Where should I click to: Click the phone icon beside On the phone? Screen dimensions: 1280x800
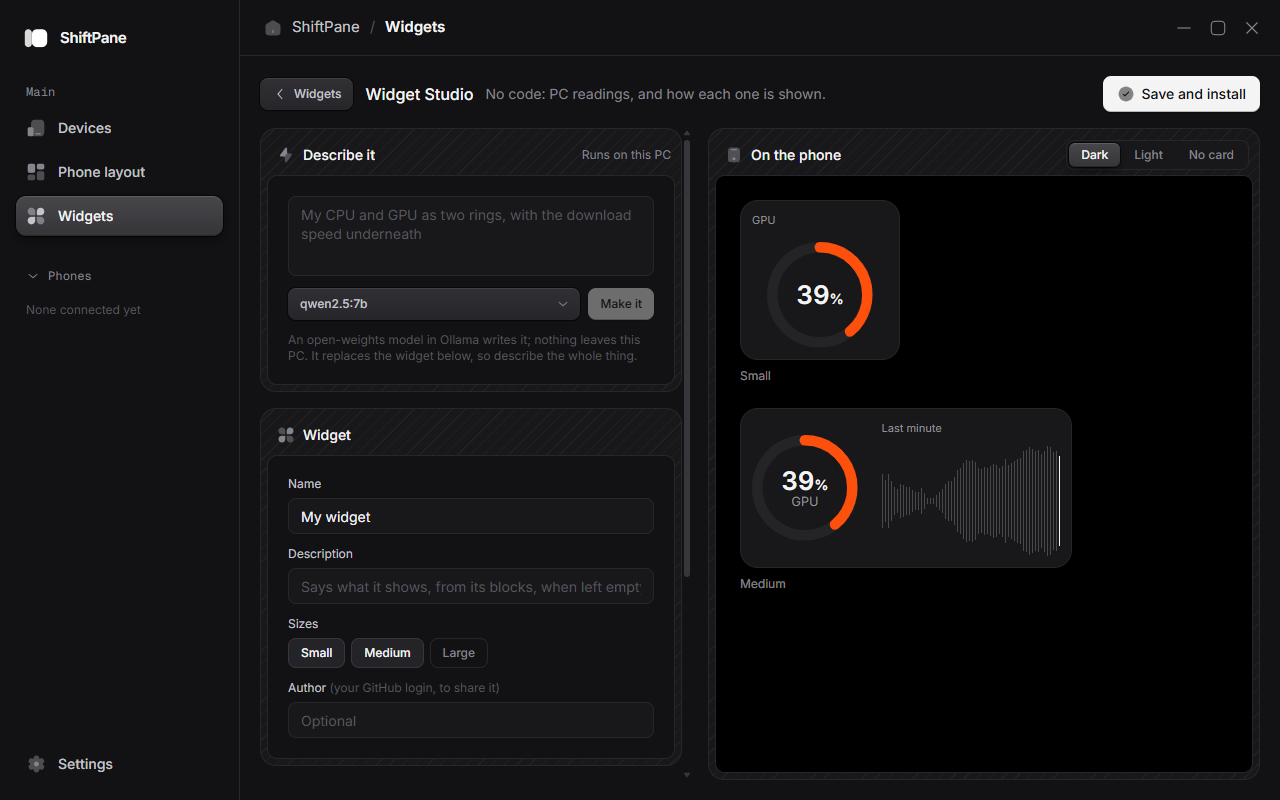[734, 155]
